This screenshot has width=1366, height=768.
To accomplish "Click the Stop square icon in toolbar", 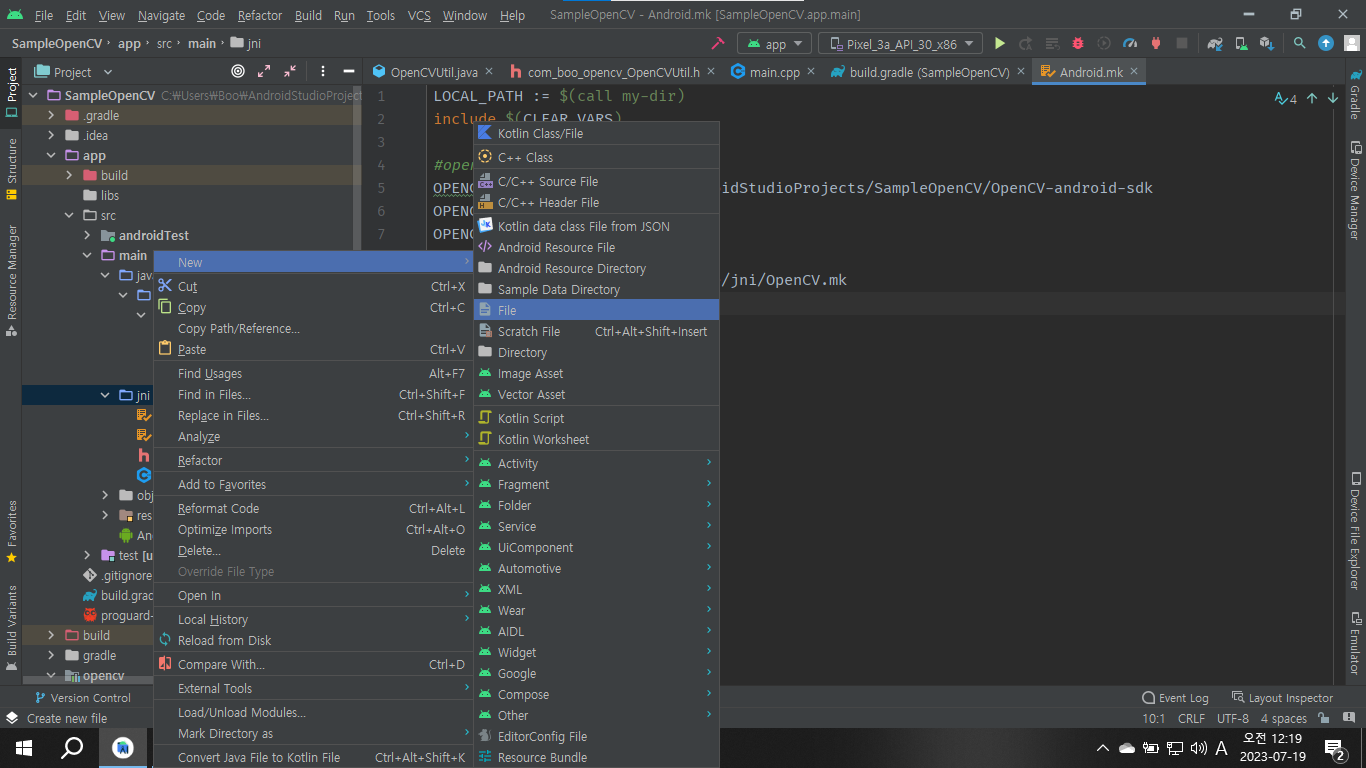I will 1182,44.
